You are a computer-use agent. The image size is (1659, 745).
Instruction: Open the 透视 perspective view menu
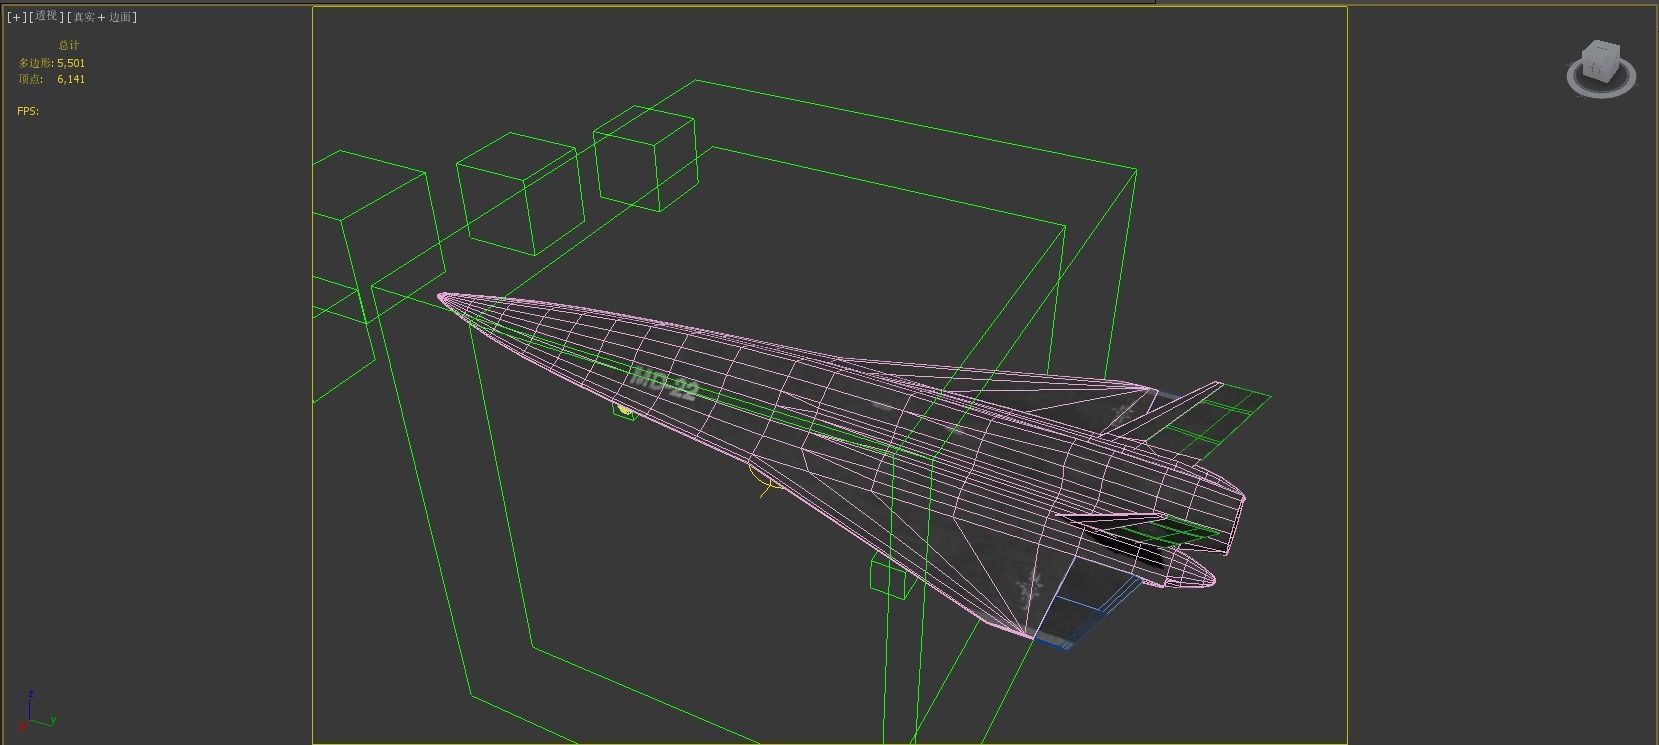coord(47,17)
